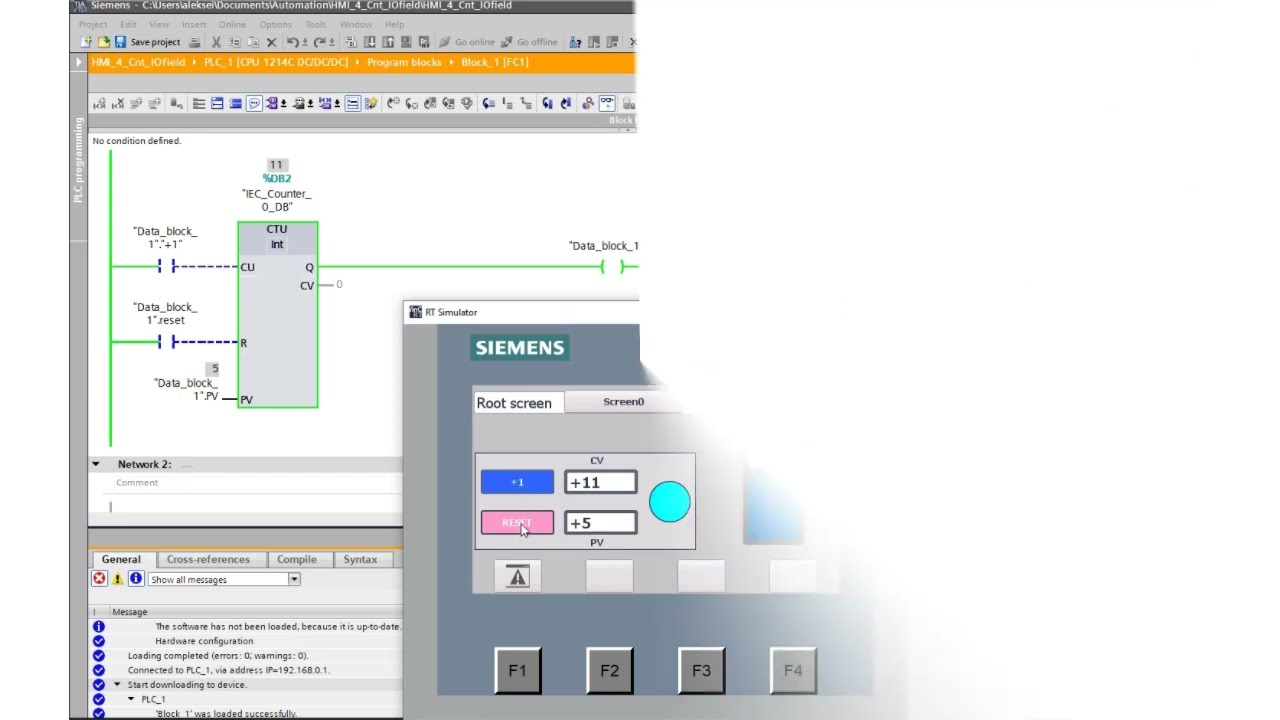Toggle network comments speech bubble icon
The width and height of the screenshot is (1280, 720).
(x=254, y=103)
